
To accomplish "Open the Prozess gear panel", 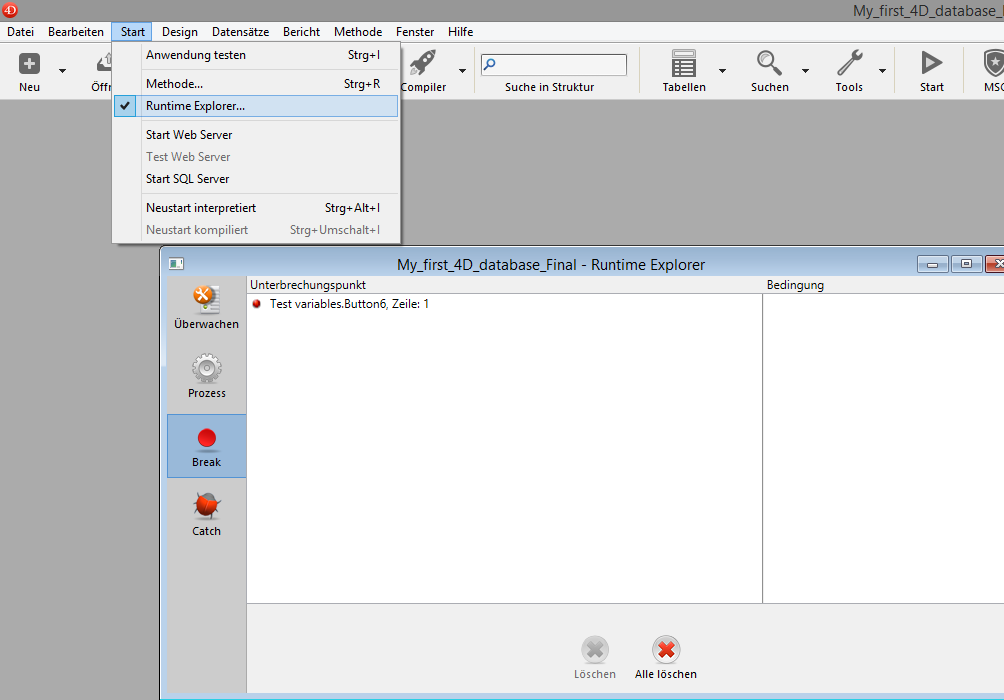I will pyautogui.click(x=206, y=376).
